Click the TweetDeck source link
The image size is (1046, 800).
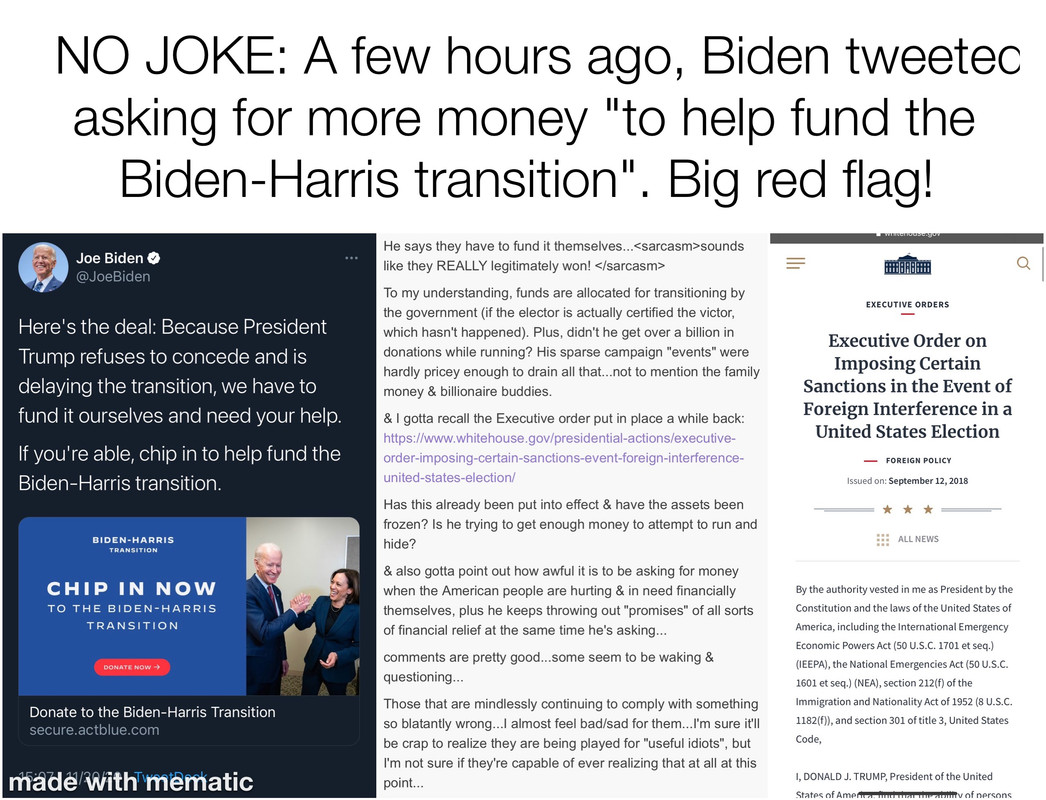point(171,777)
